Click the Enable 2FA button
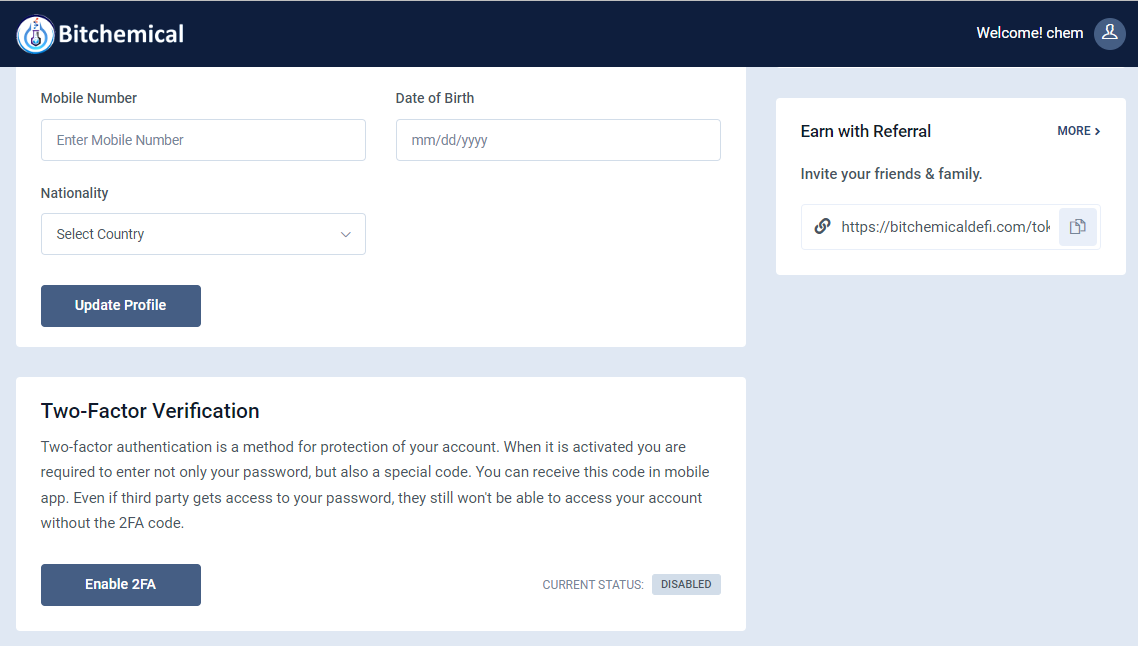The image size is (1138, 646). click(x=120, y=585)
